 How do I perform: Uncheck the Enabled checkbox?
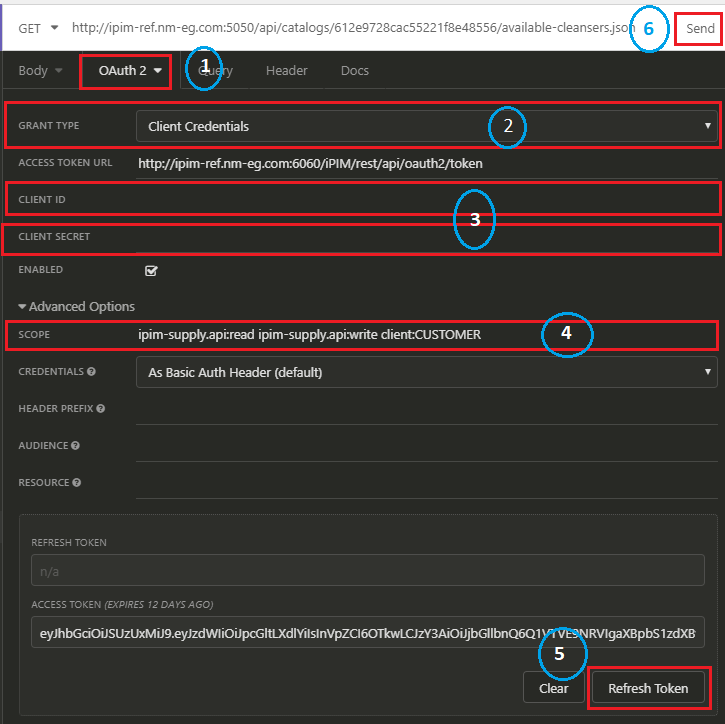pos(151,270)
